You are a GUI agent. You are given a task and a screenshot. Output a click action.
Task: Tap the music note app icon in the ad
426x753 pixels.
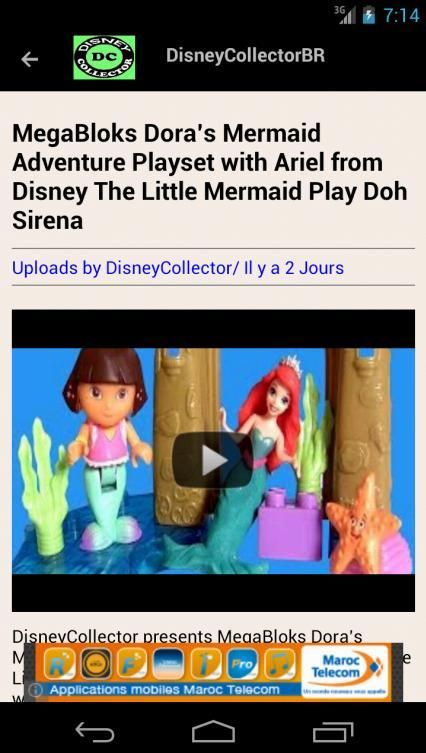pos(279,664)
